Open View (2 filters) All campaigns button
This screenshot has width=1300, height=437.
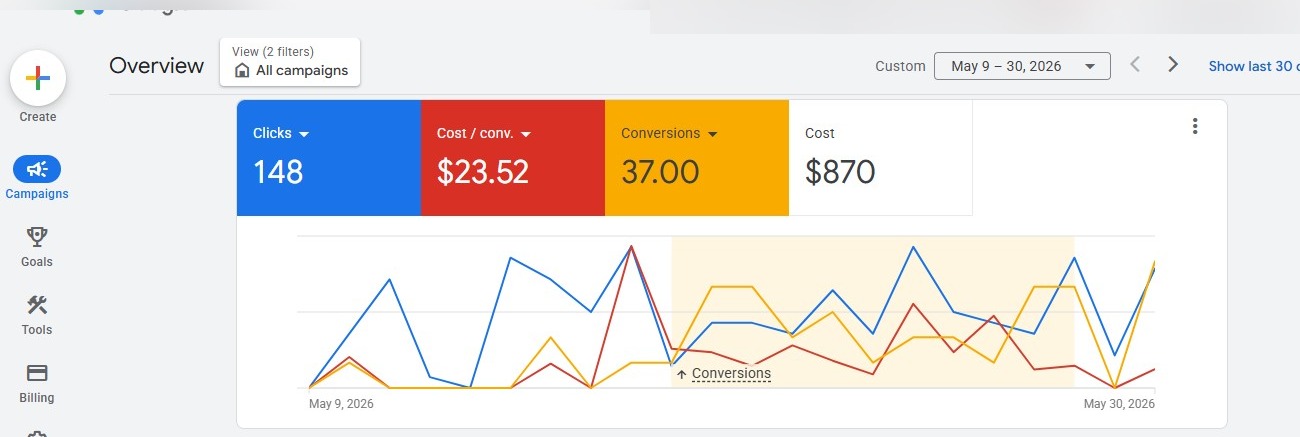(x=290, y=62)
